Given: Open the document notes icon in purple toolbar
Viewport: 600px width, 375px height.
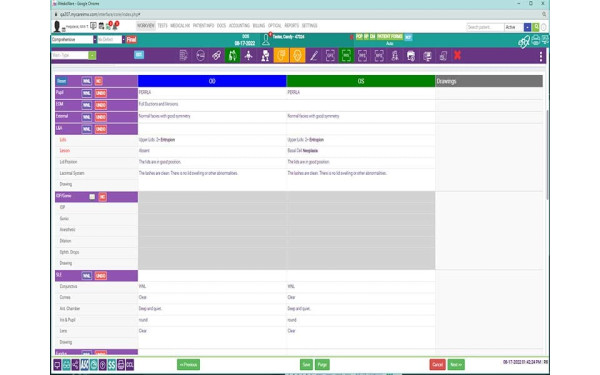Looking at the screenshot, I should point(184,56).
